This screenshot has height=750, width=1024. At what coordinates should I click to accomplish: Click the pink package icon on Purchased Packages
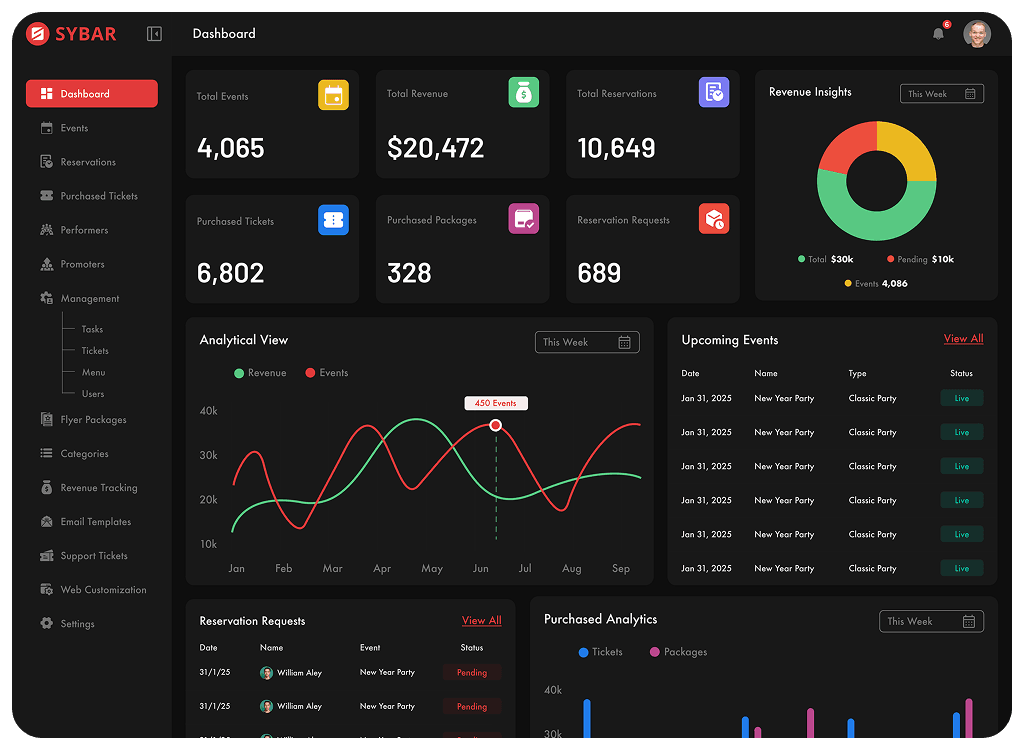(x=524, y=218)
